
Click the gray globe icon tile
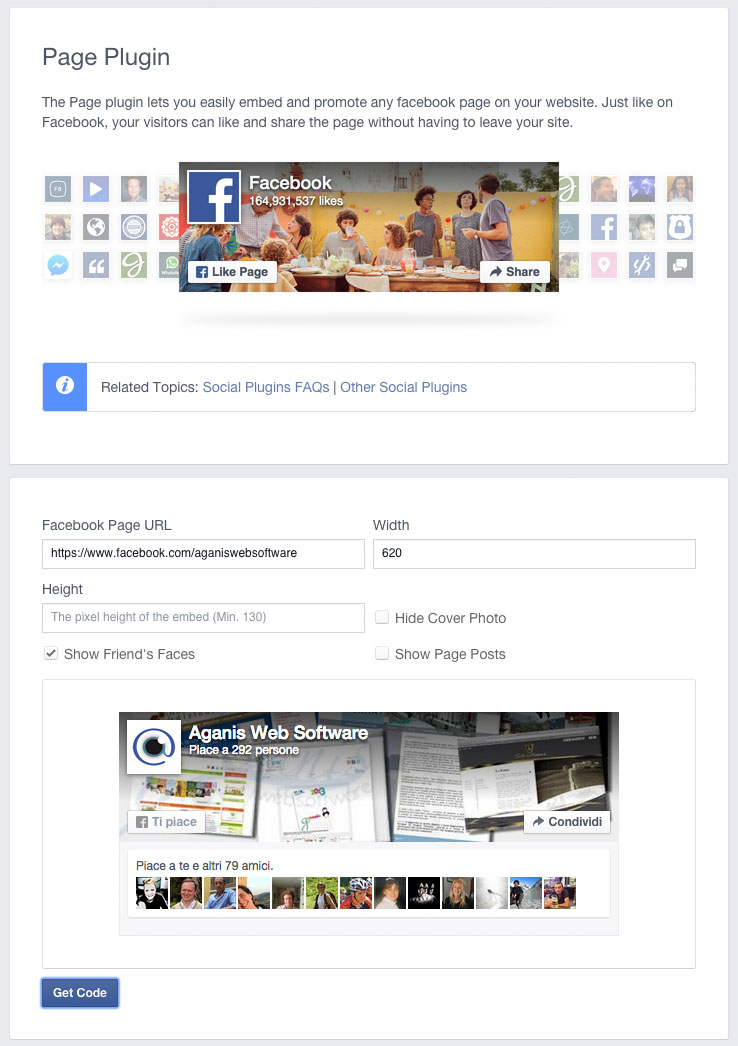point(96,227)
